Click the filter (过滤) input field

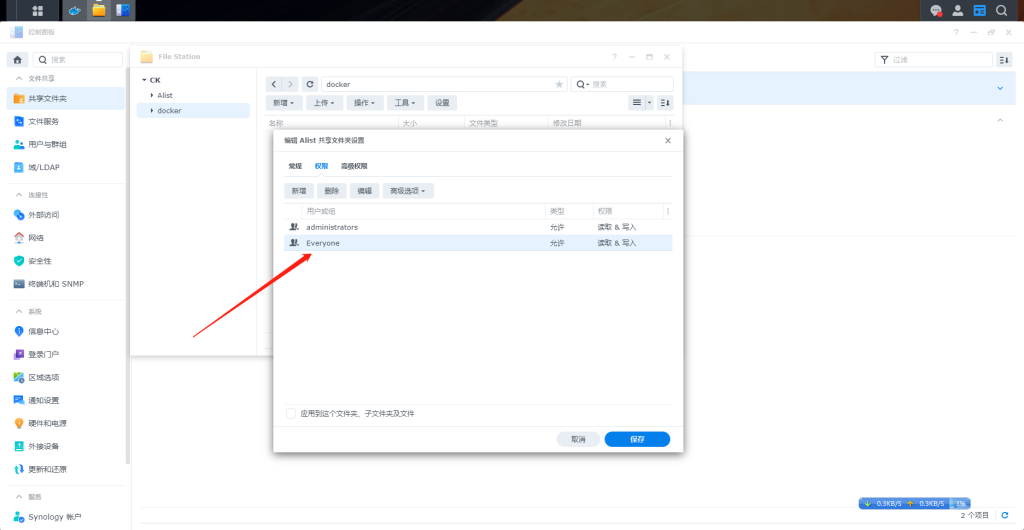point(934,60)
